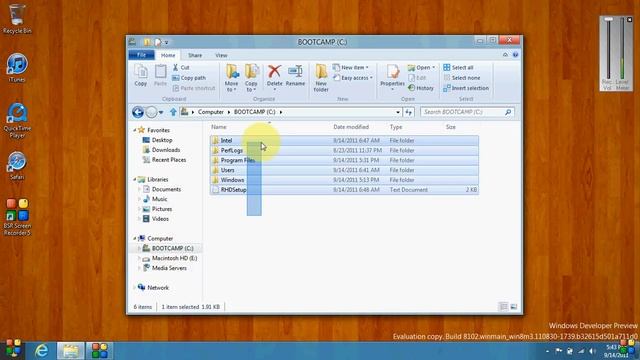The width and height of the screenshot is (640, 360).
Task: Click the File Explorer taskbar button
Action: [71, 350]
